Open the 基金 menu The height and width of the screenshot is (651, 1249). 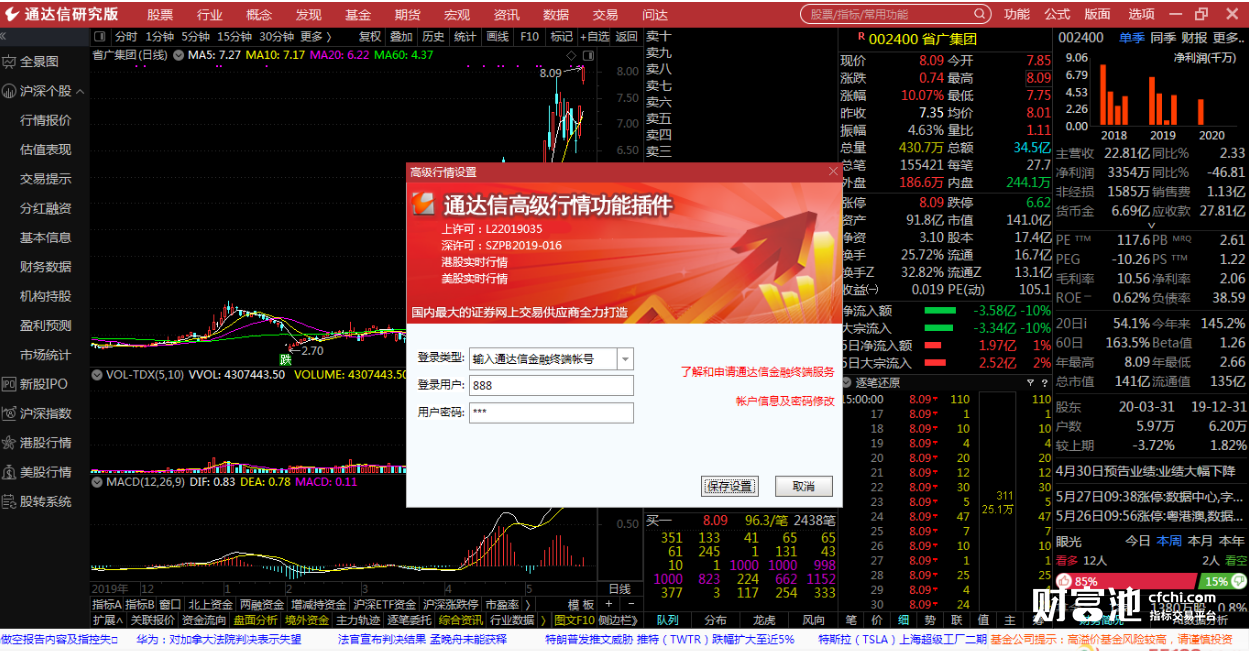[x=358, y=15]
